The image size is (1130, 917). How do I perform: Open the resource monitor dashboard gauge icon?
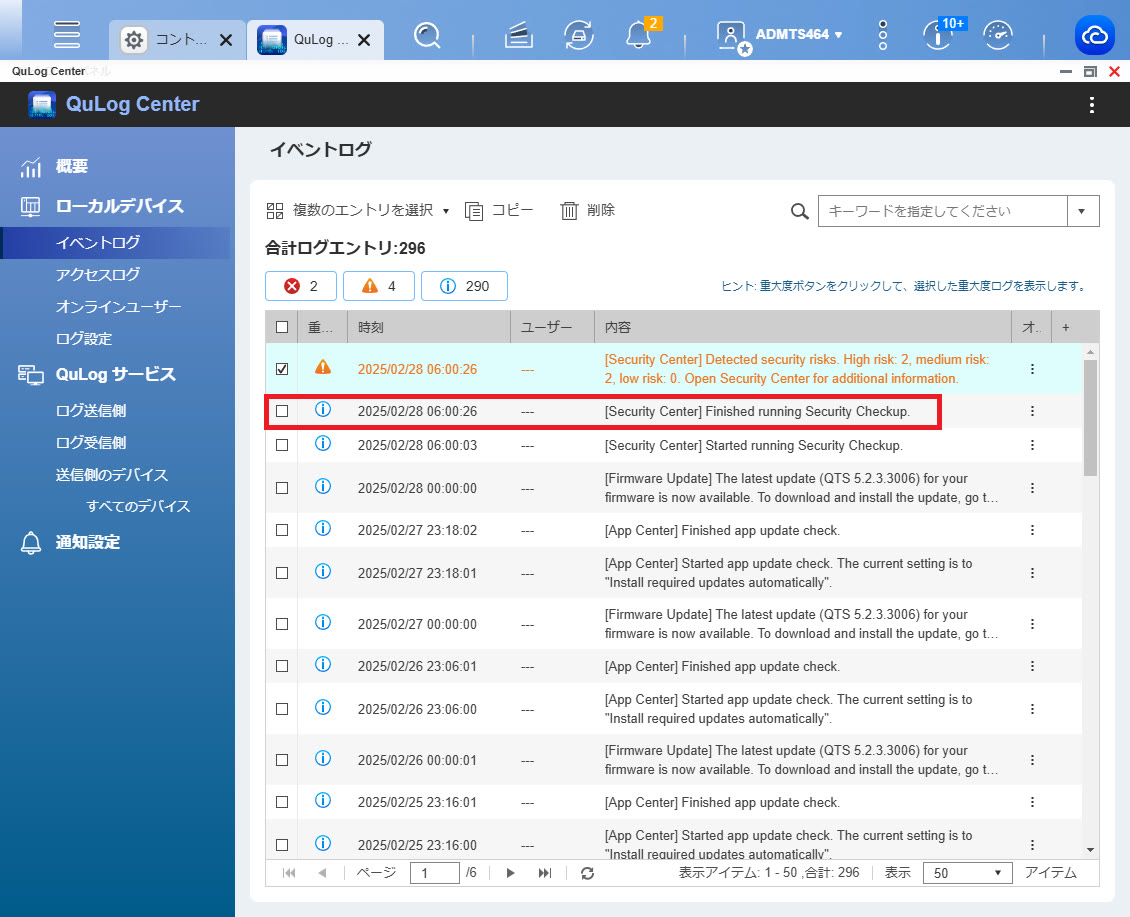click(998, 35)
